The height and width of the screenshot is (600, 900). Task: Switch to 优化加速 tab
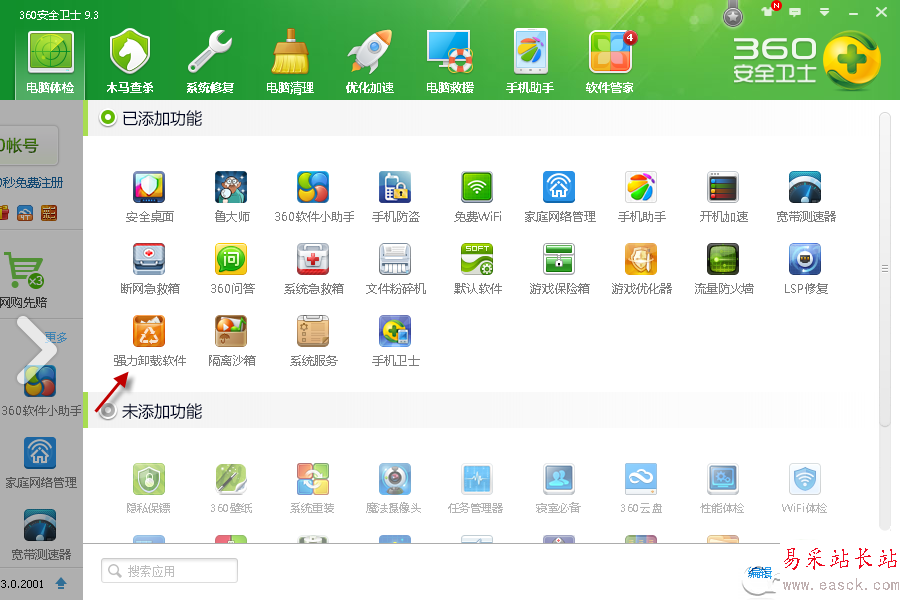[370, 63]
